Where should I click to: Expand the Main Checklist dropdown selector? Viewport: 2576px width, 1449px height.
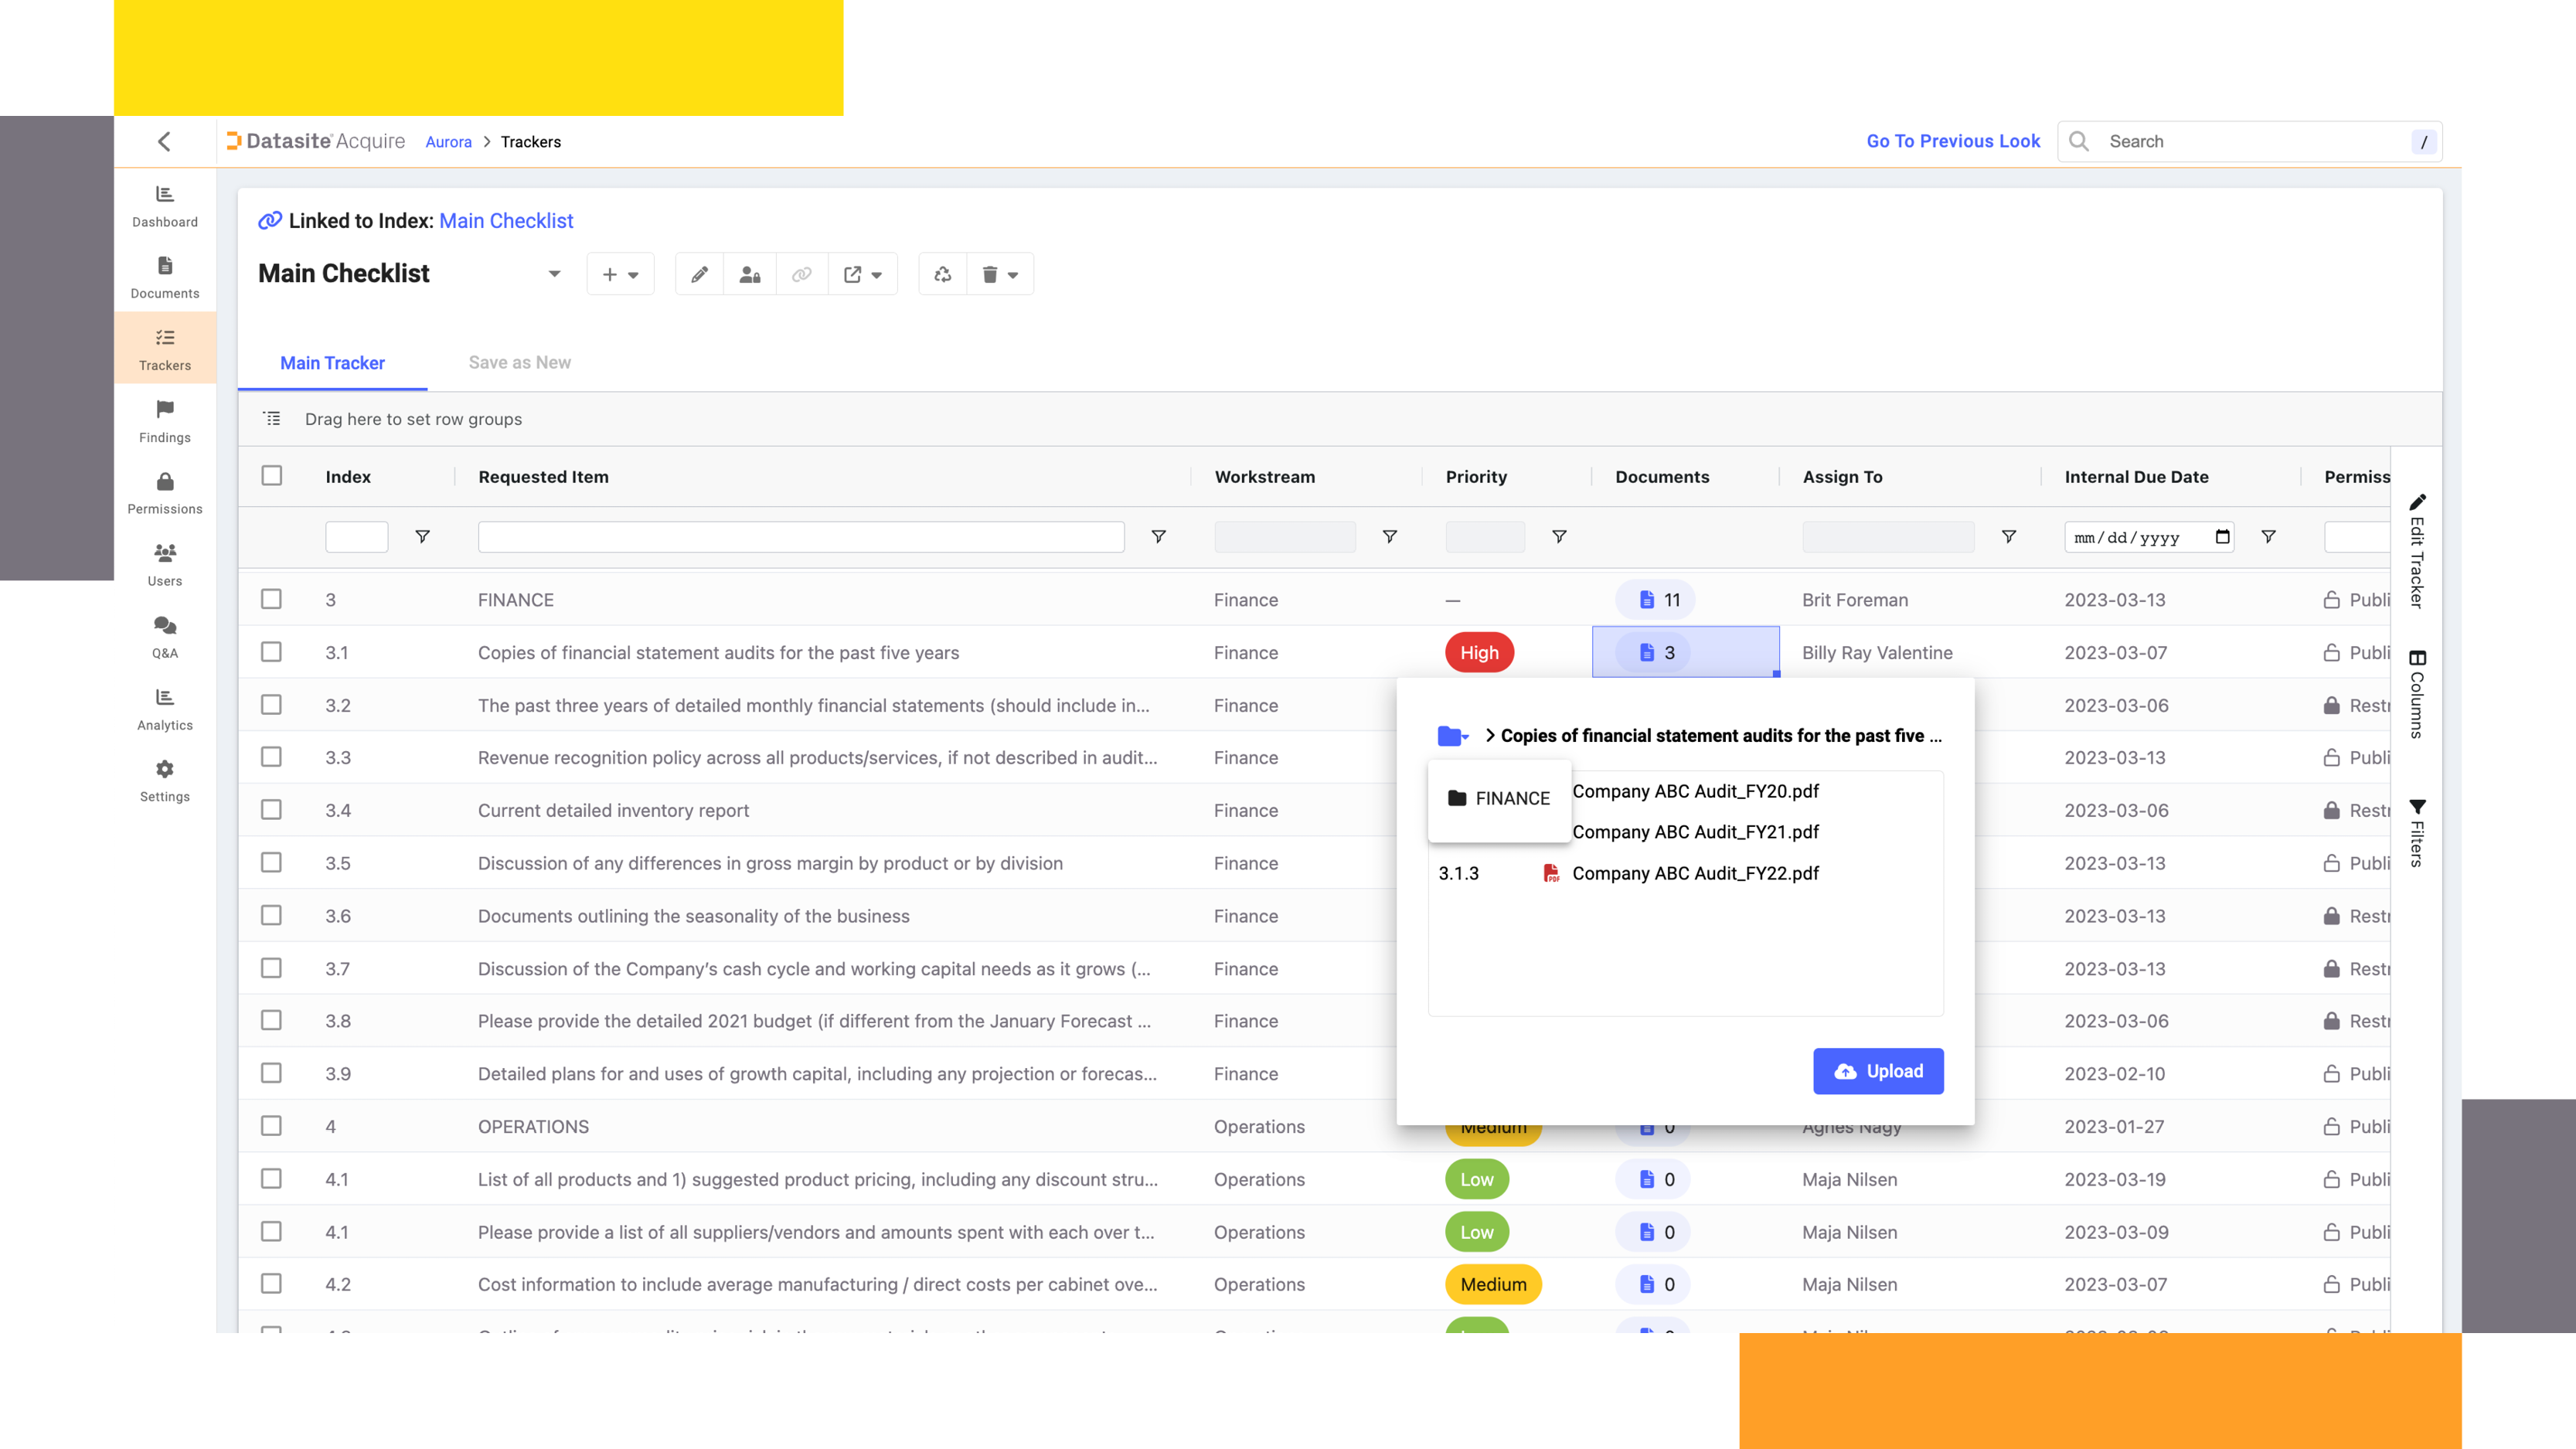(552, 274)
